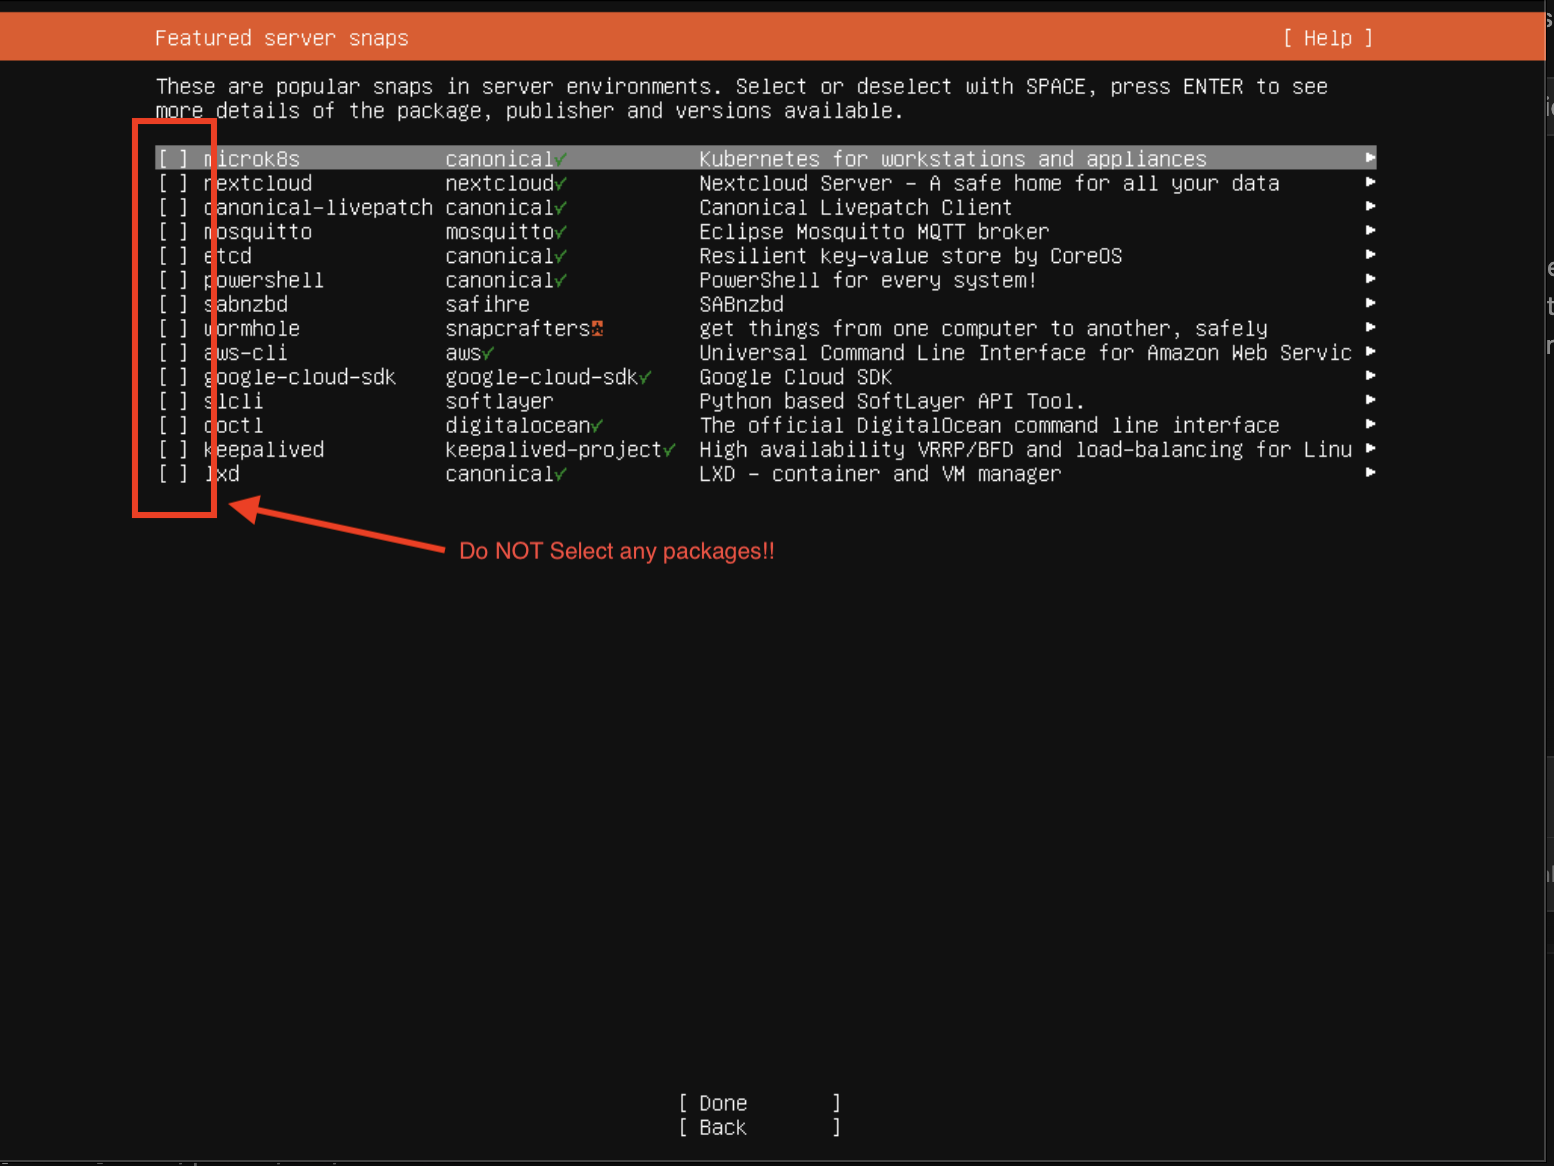1554x1166 pixels.
Task: Click verified checkmark next to nextcloud publisher
Action: pos(561,184)
